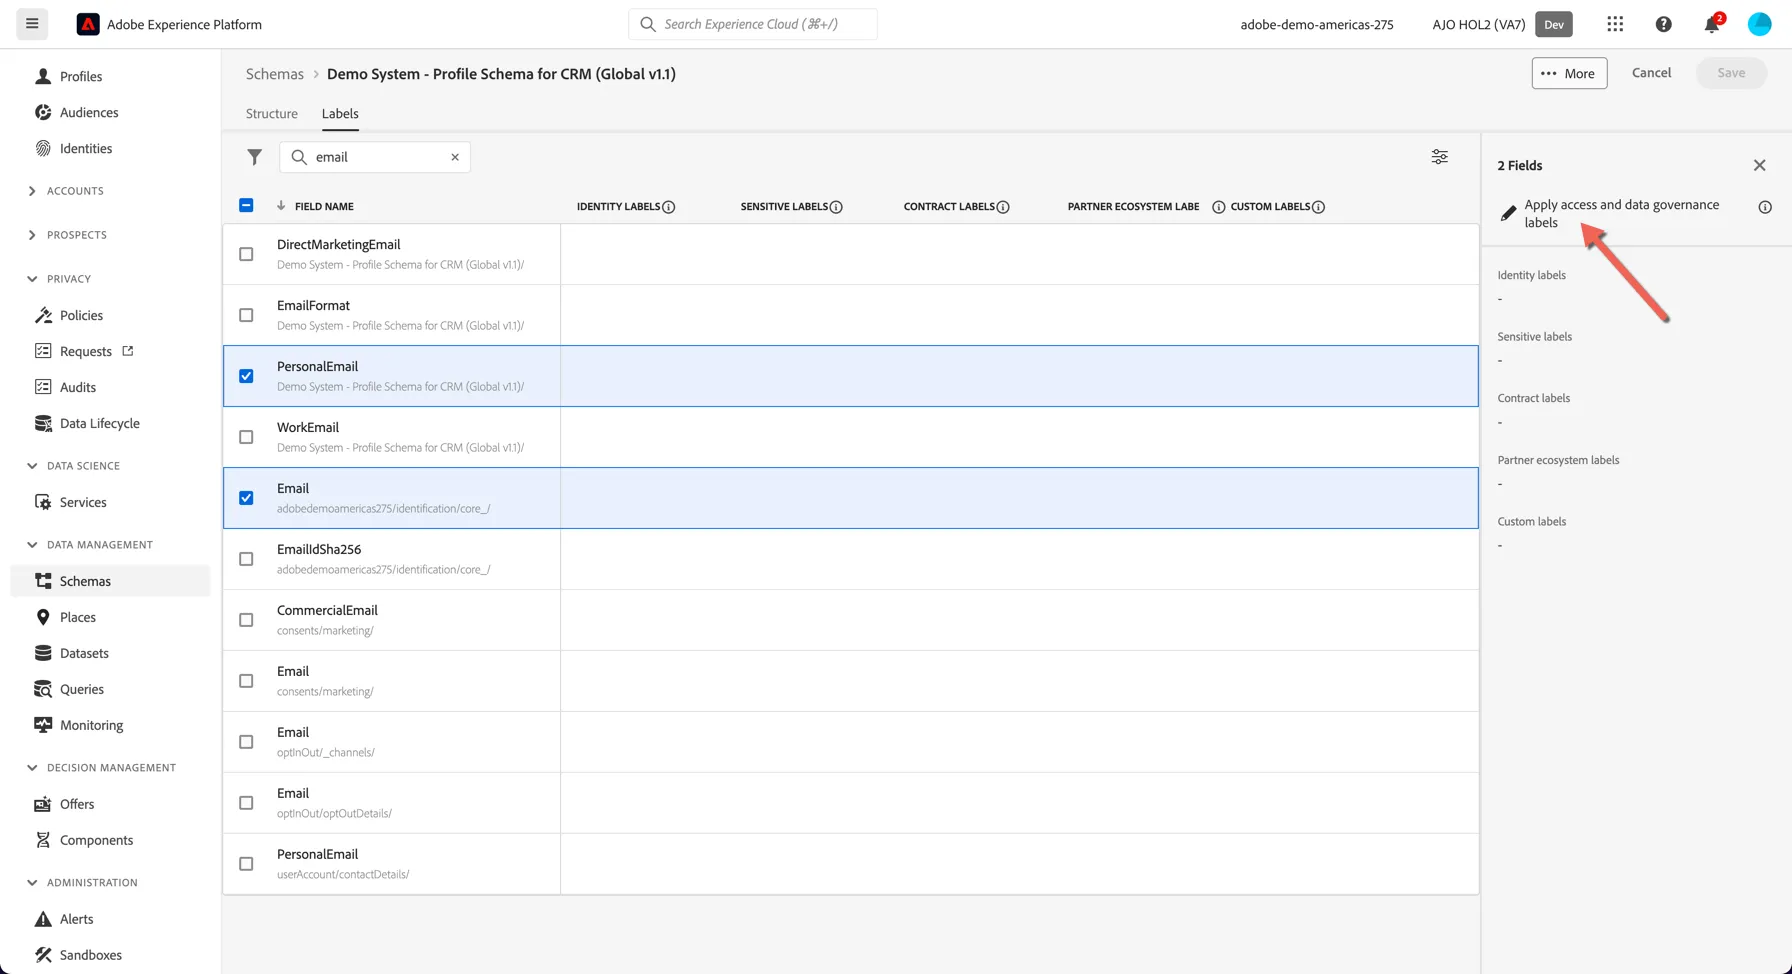Open the hamburger navigation menu
Image resolution: width=1792 pixels, height=974 pixels.
click(x=32, y=24)
